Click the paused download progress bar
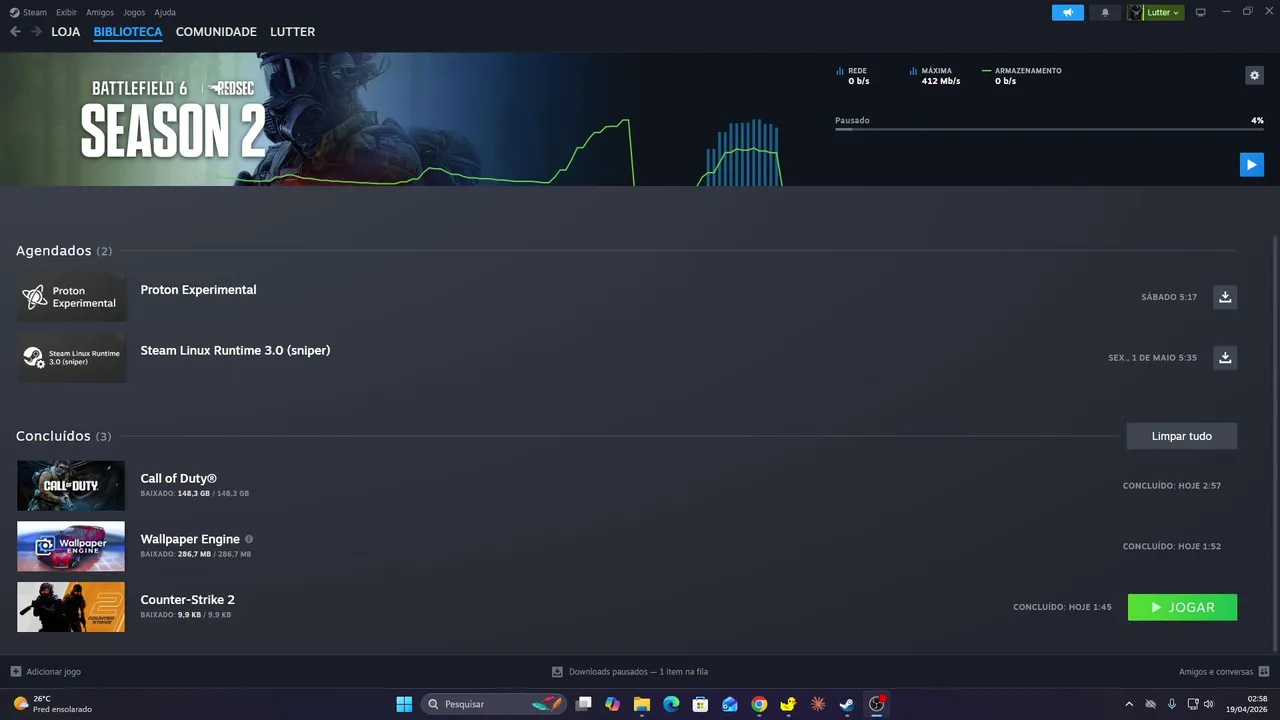The height and width of the screenshot is (720, 1280). (x=1049, y=129)
